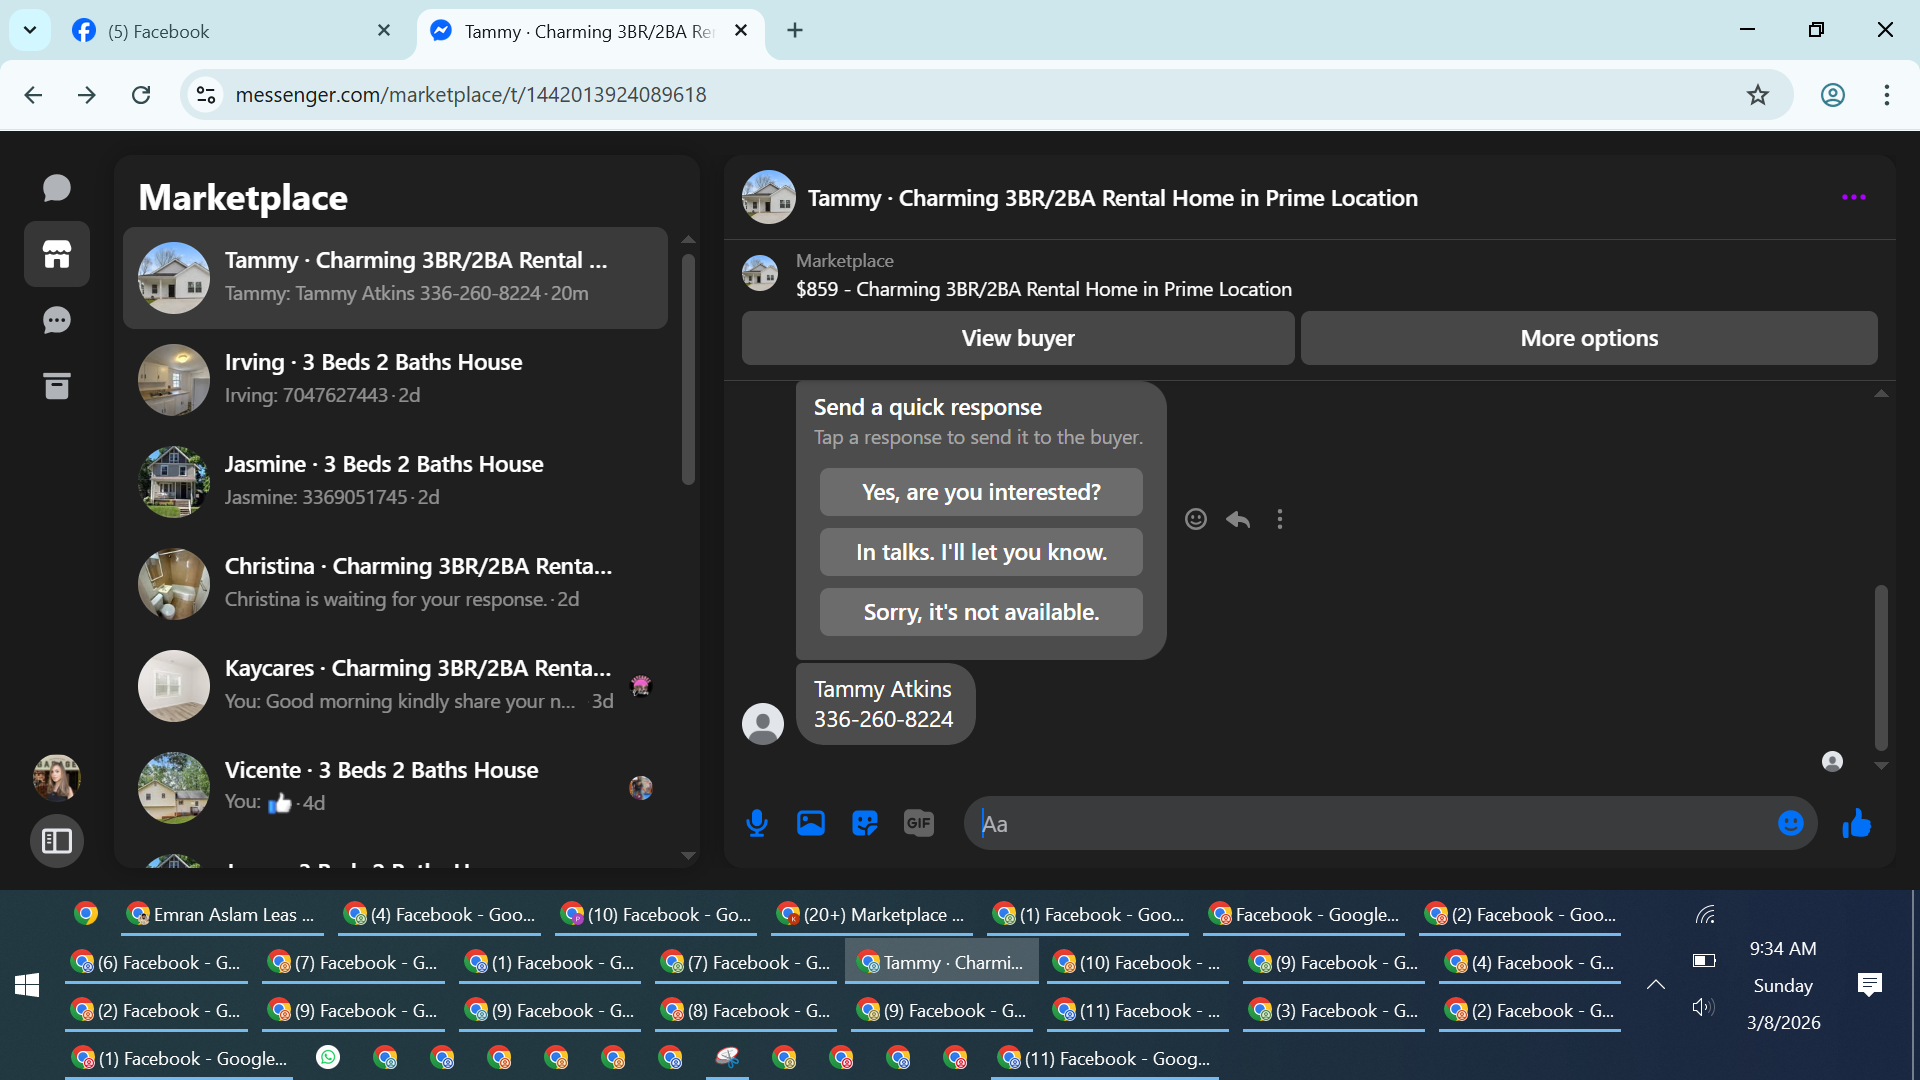The image size is (1920, 1080).
Task: Open the emoji picker in message box
Action: [x=1790, y=823]
